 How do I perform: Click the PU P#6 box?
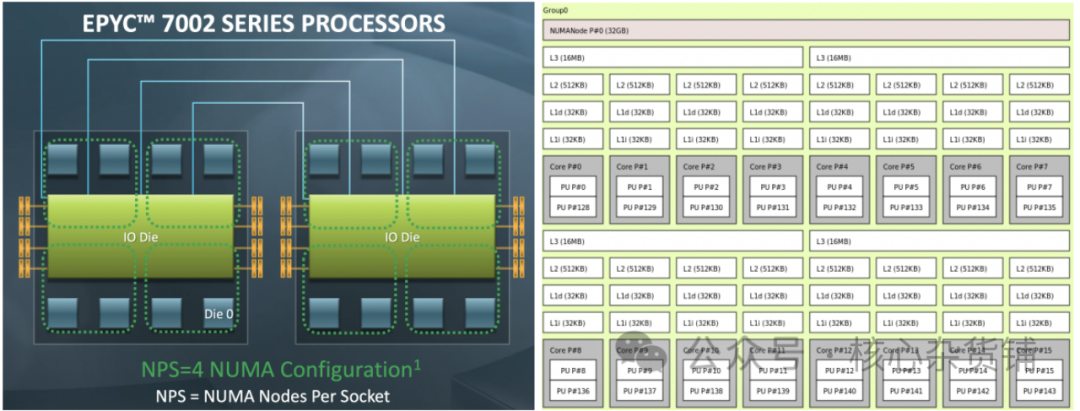pyautogui.click(x=973, y=187)
